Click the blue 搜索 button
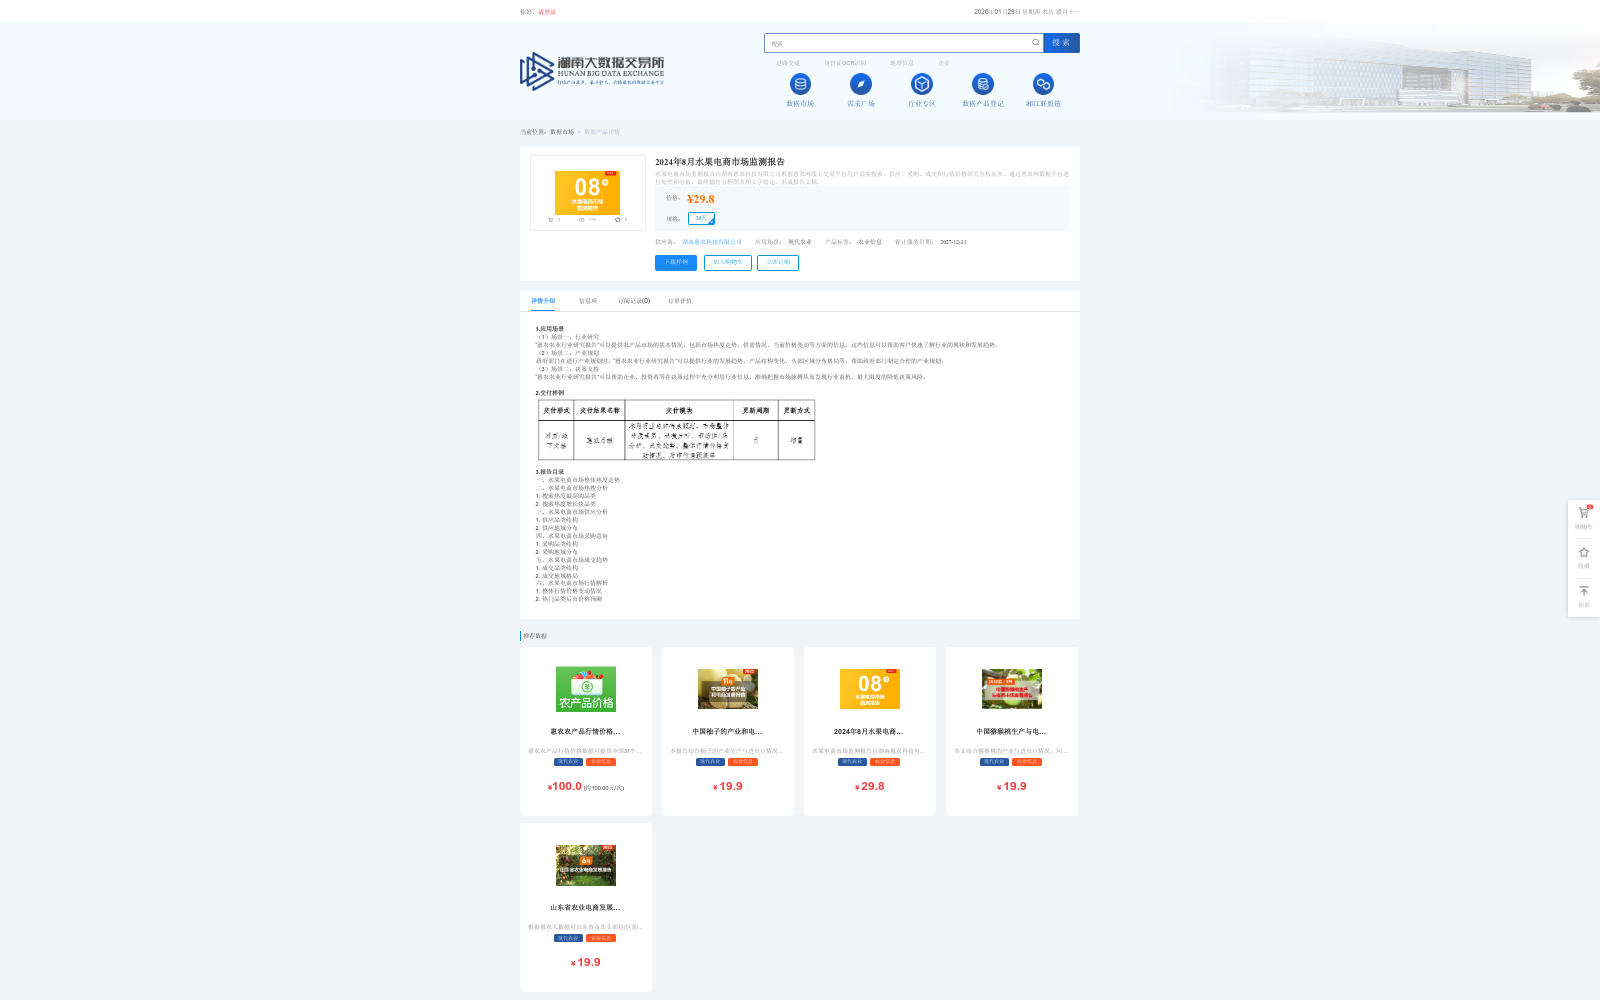 click(x=1061, y=43)
